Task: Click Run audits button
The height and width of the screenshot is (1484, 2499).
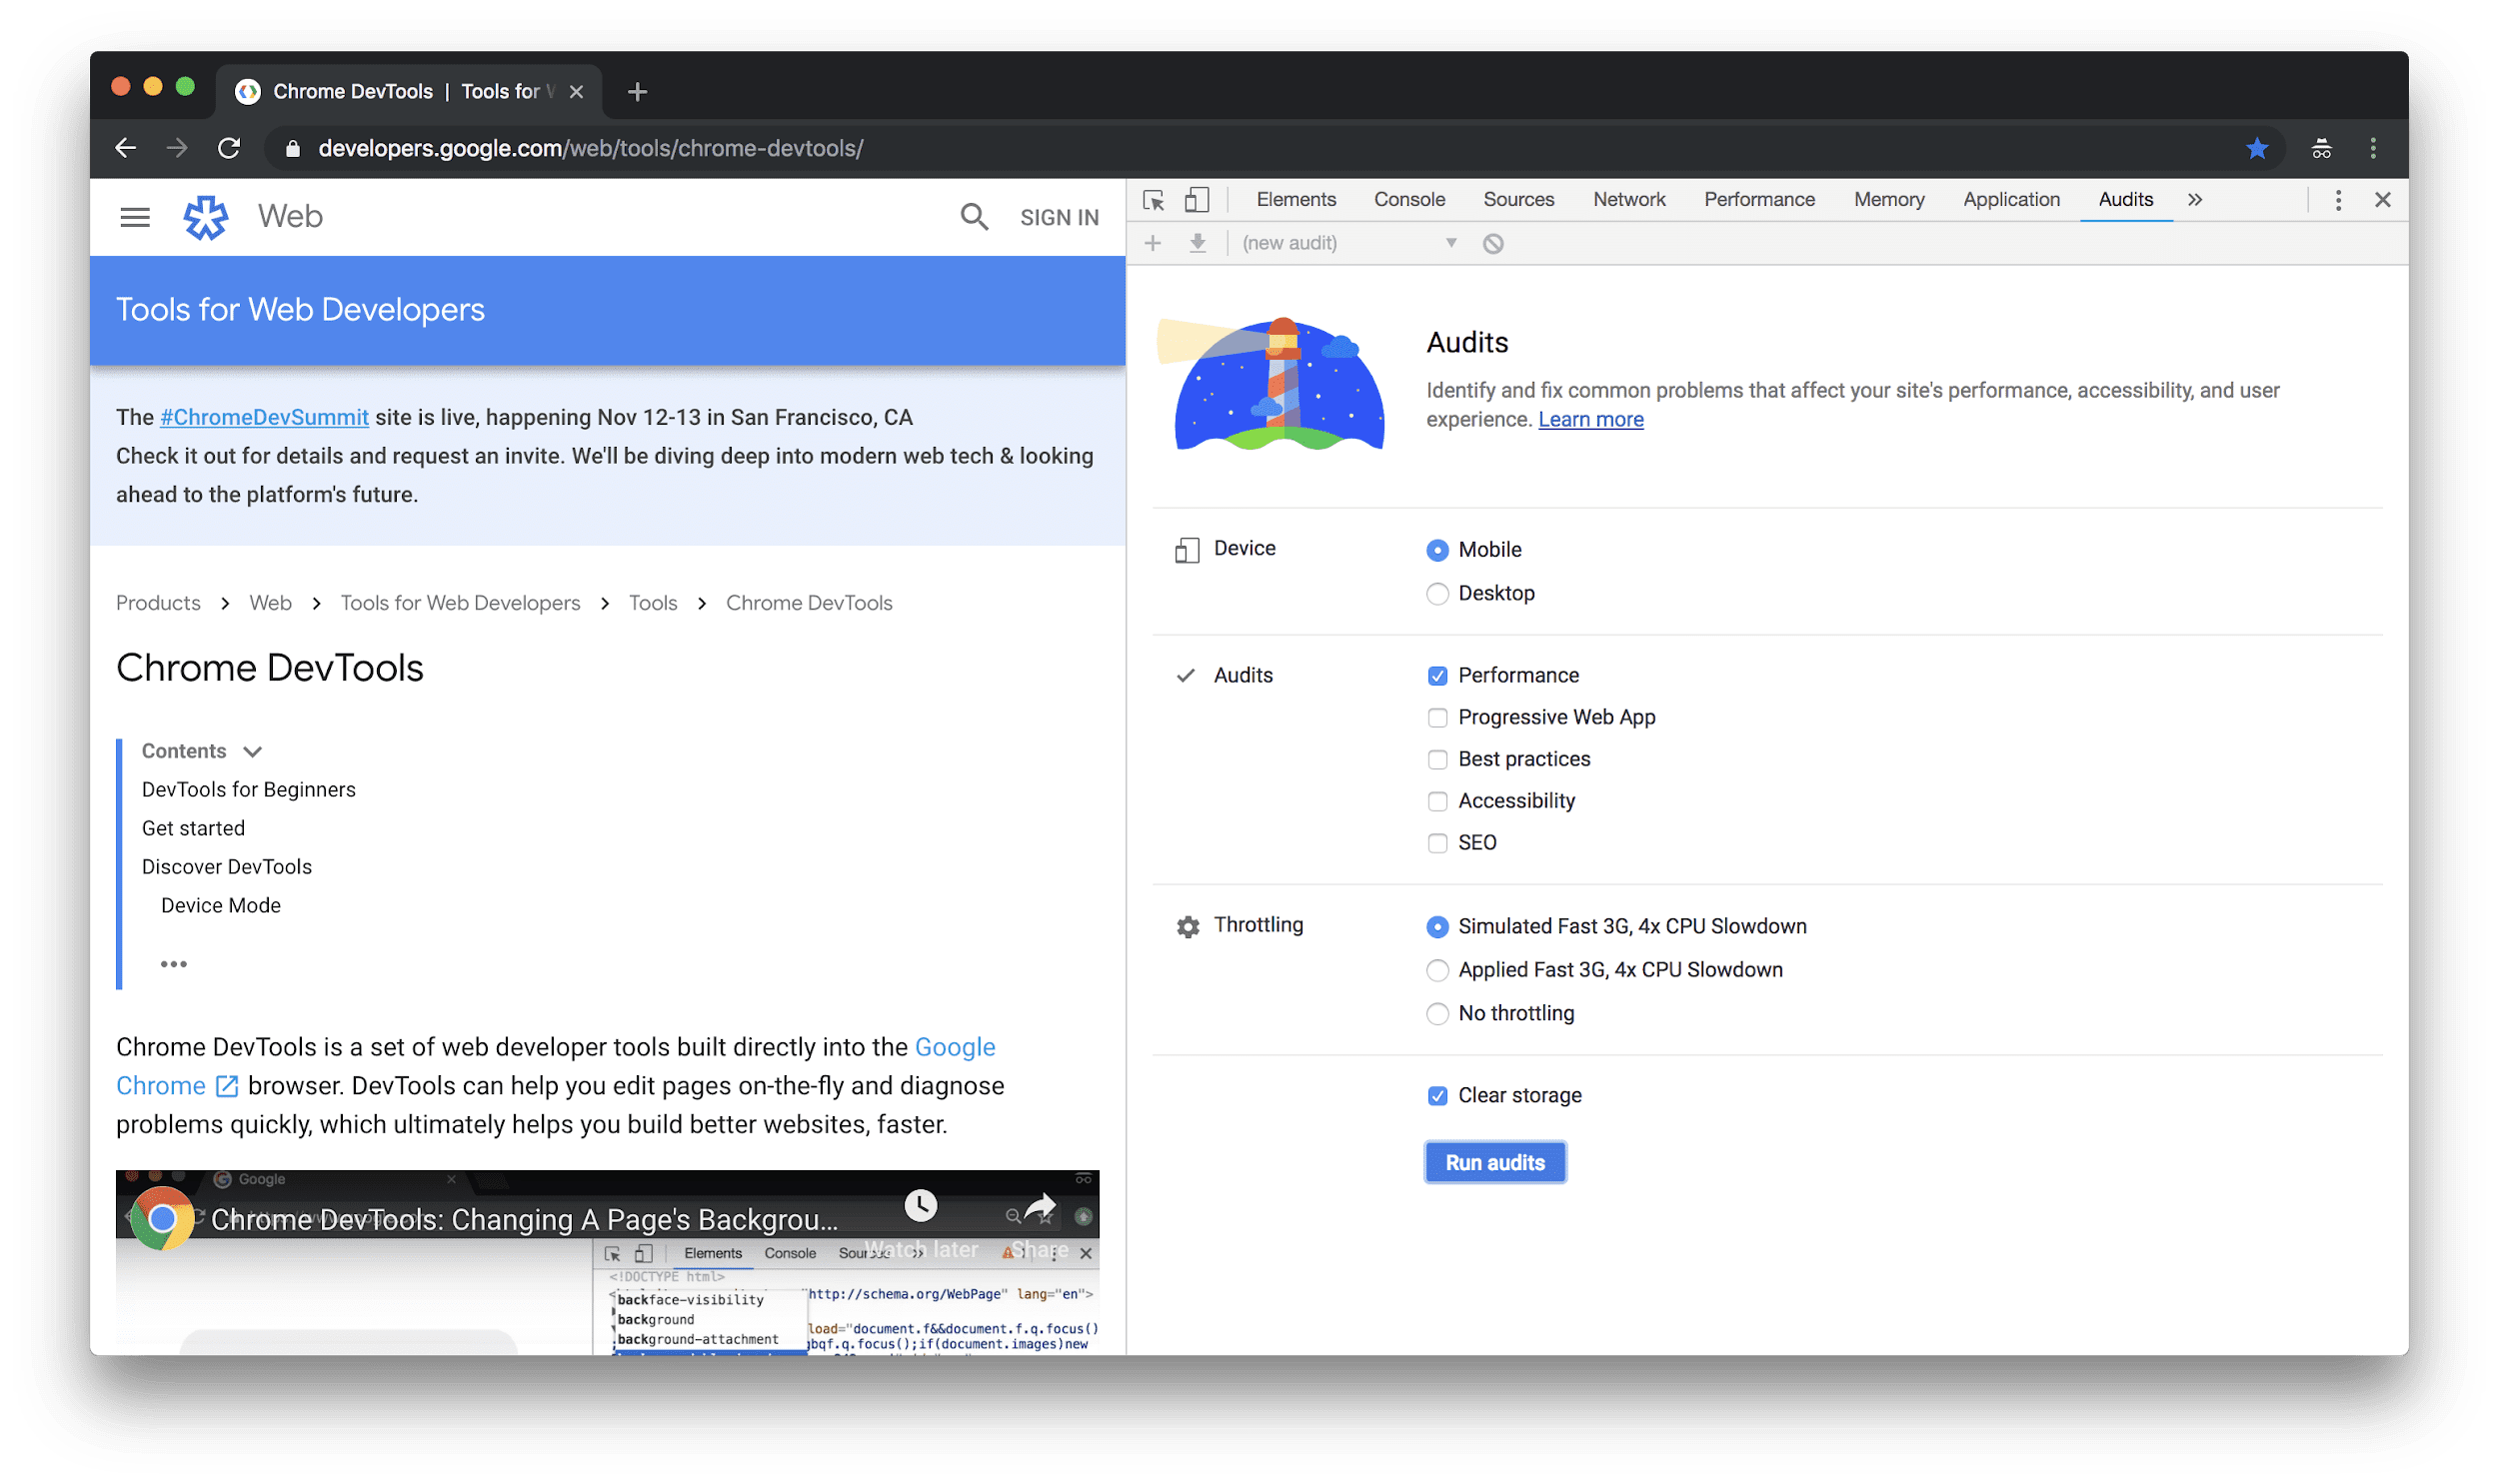Action: coord(1493,1162)
